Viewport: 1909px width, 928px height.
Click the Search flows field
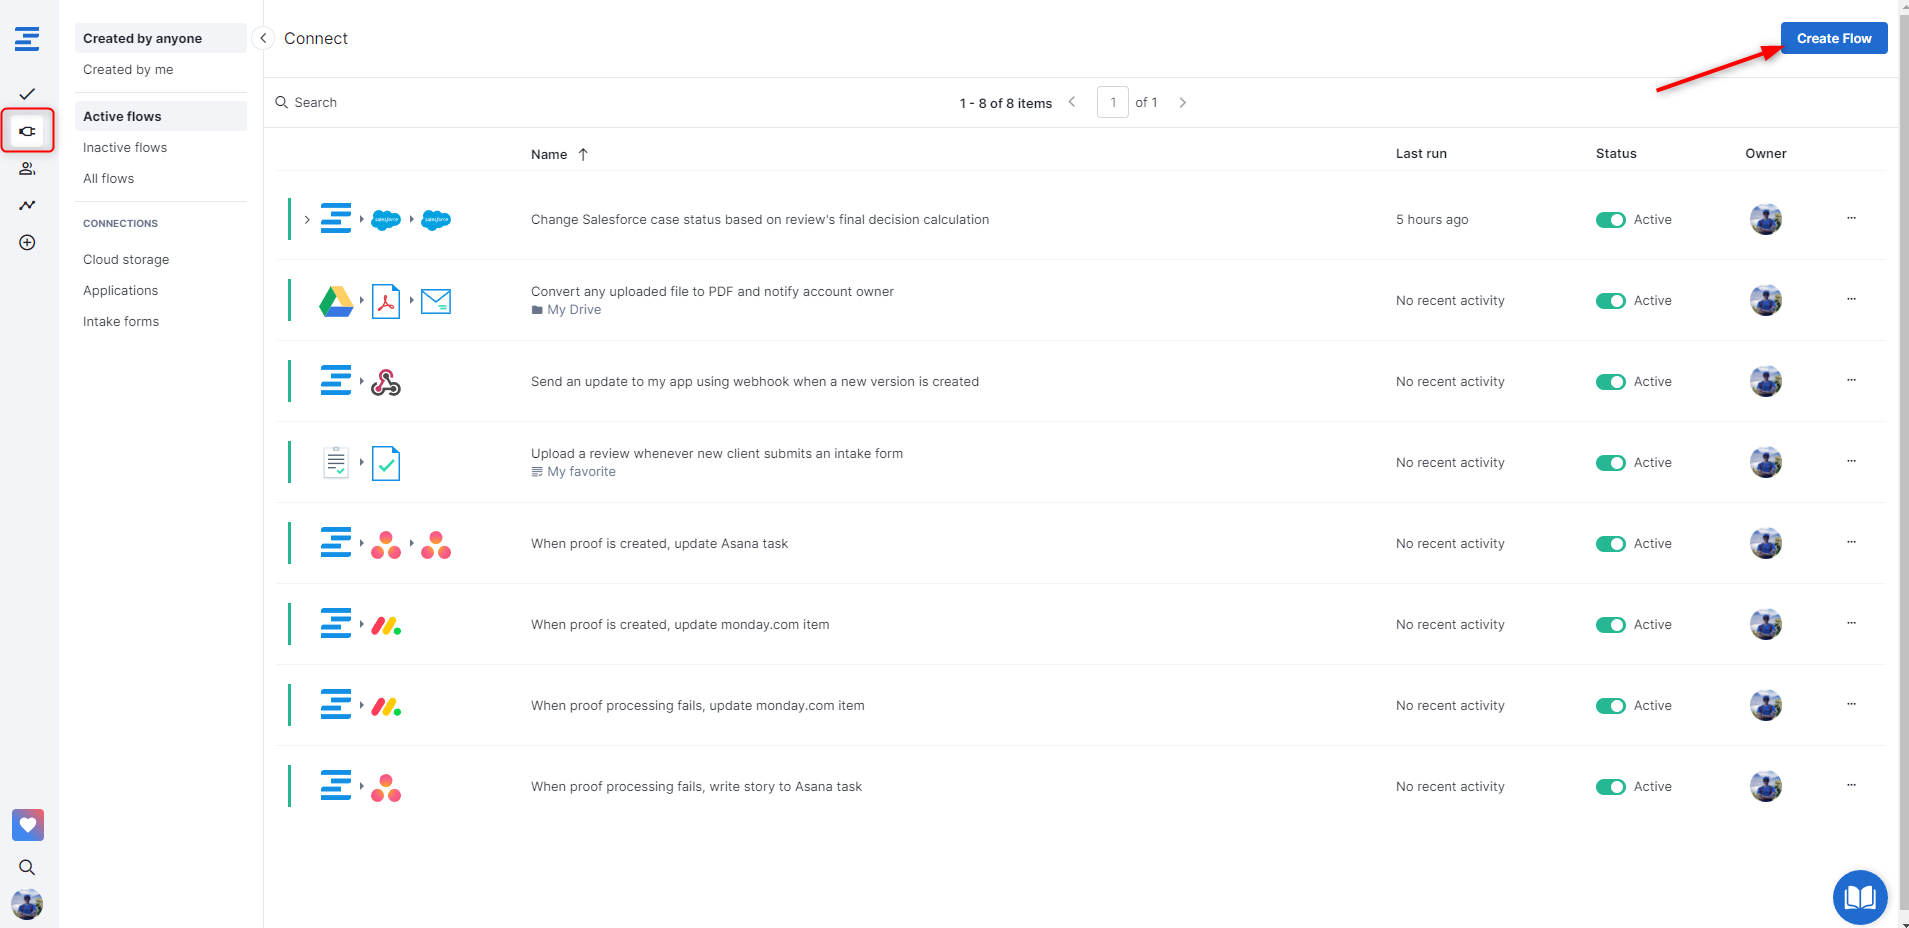coord(400,102)
